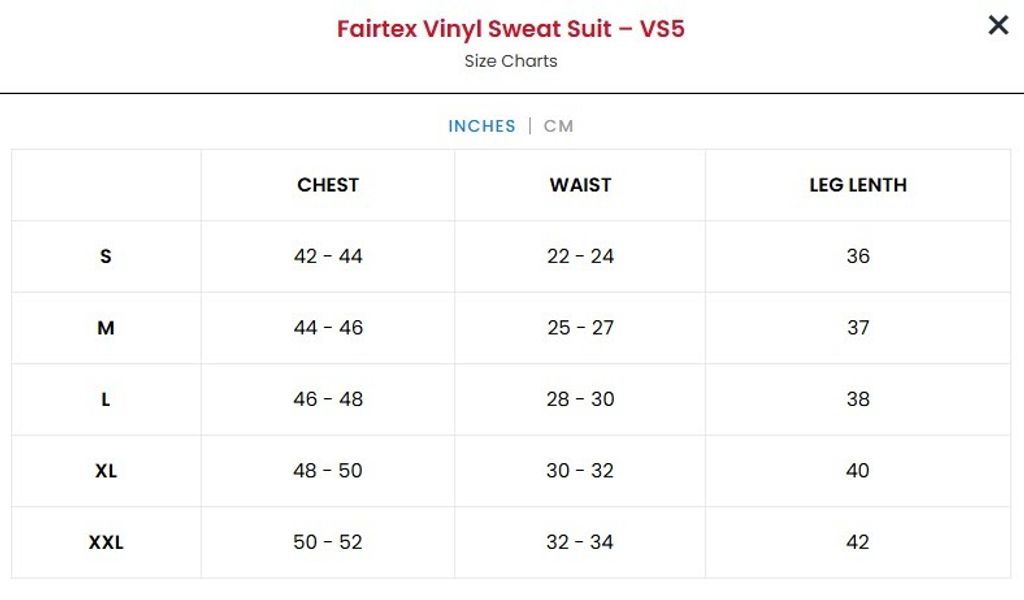The image size is (1024, 600).
Task: Click the 50 - 52 chest cell
Action: point(328,542)
